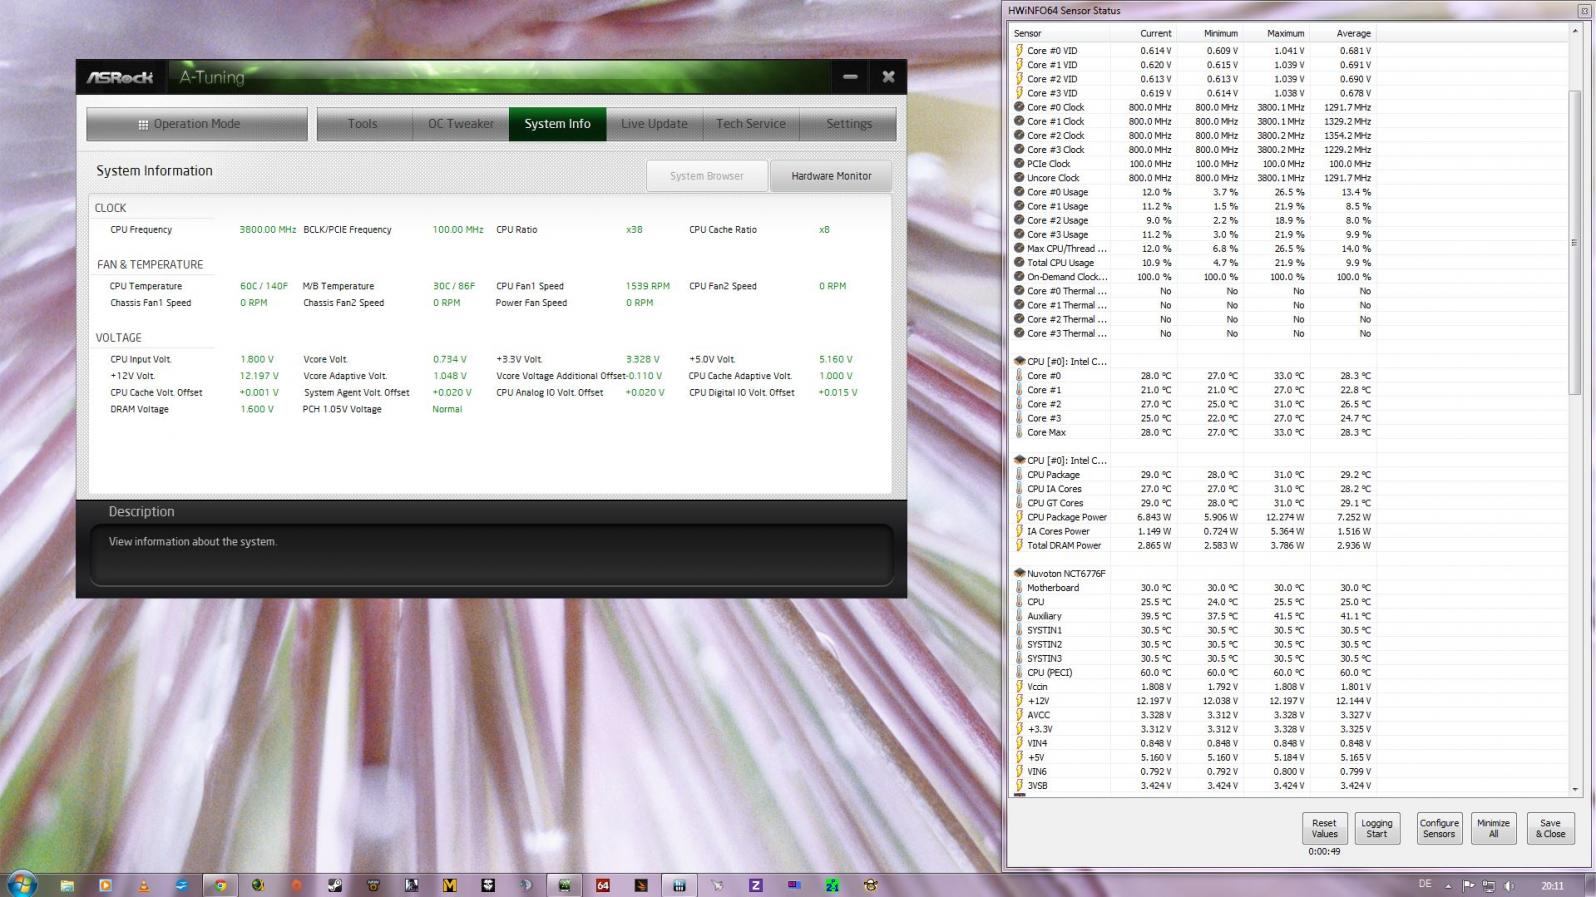Click Save & Close button

[1551, 828]
